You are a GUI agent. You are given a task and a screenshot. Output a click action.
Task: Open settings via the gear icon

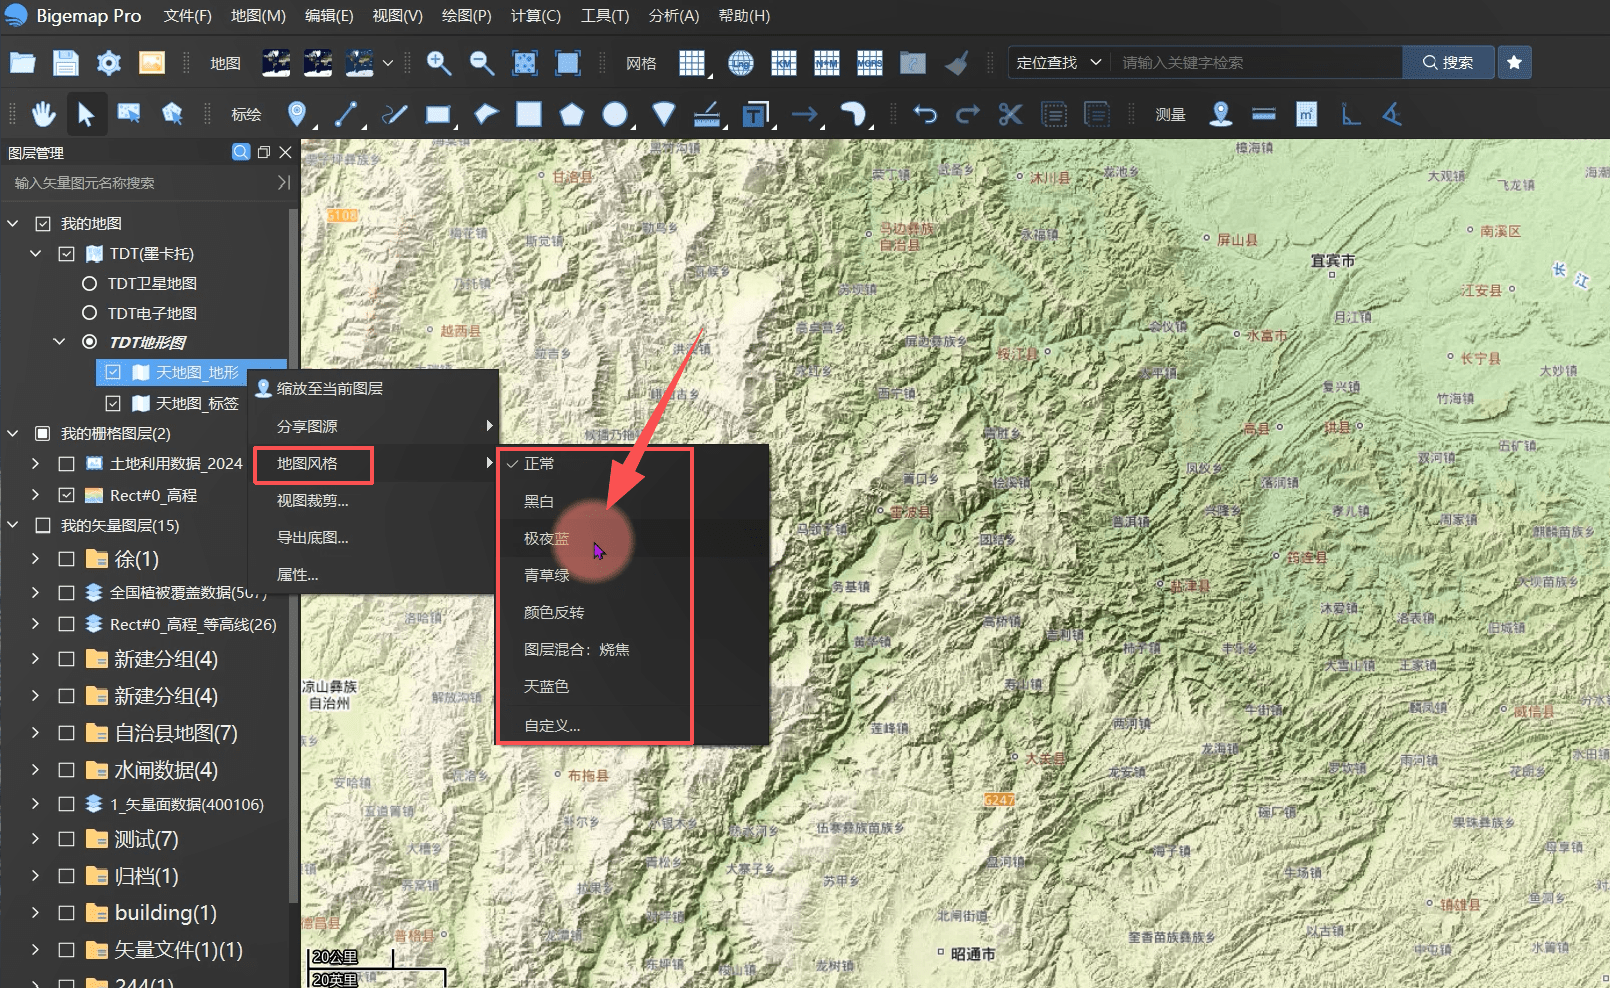(109, 63)
